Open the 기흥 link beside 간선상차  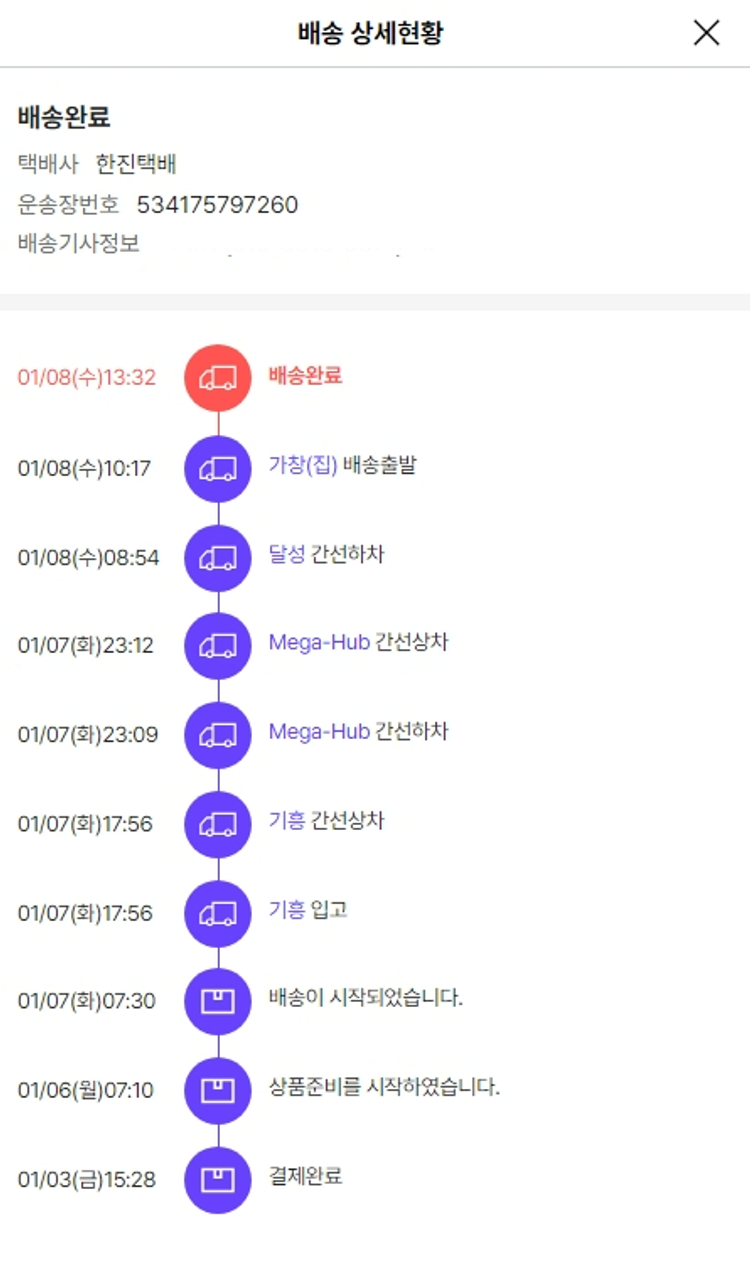point(287,821)
